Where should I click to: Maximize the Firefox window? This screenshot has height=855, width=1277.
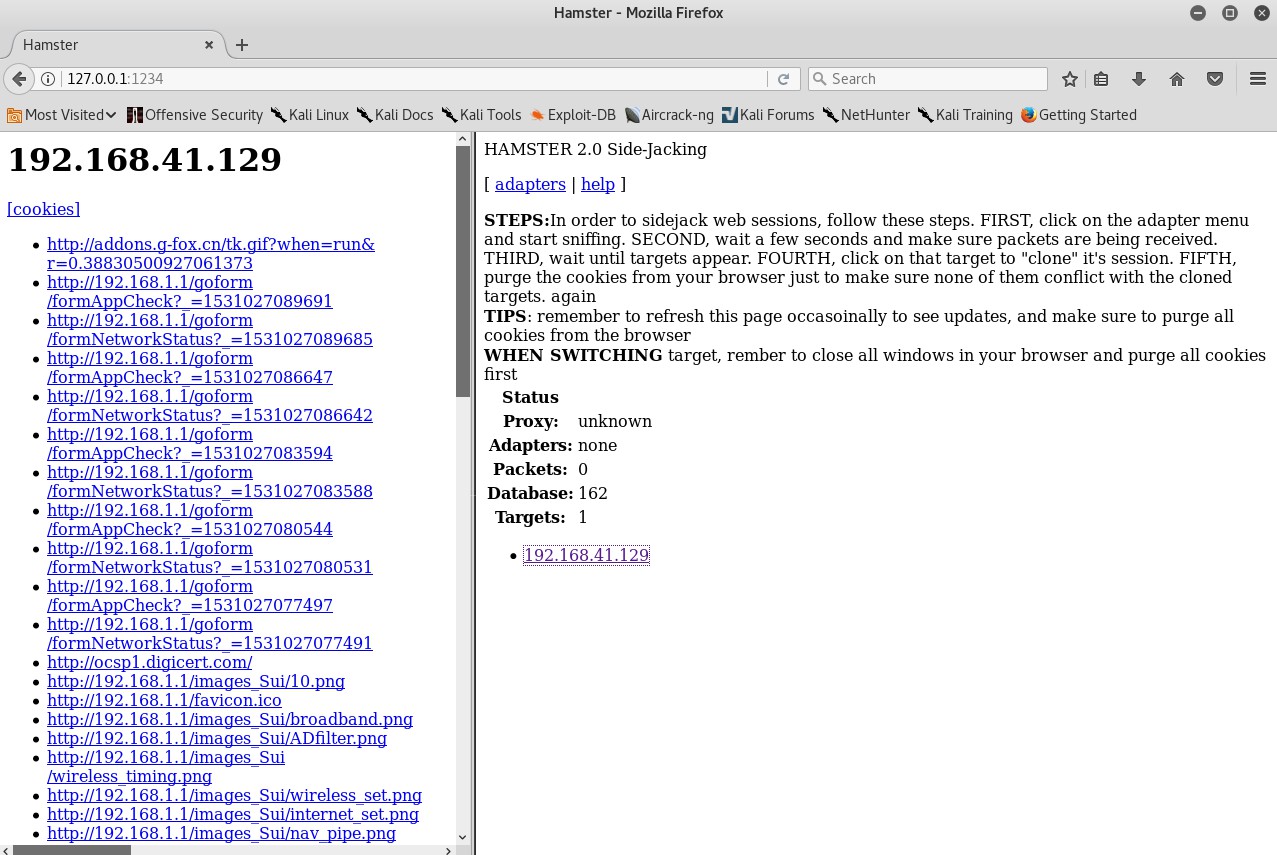(1230, 13)
